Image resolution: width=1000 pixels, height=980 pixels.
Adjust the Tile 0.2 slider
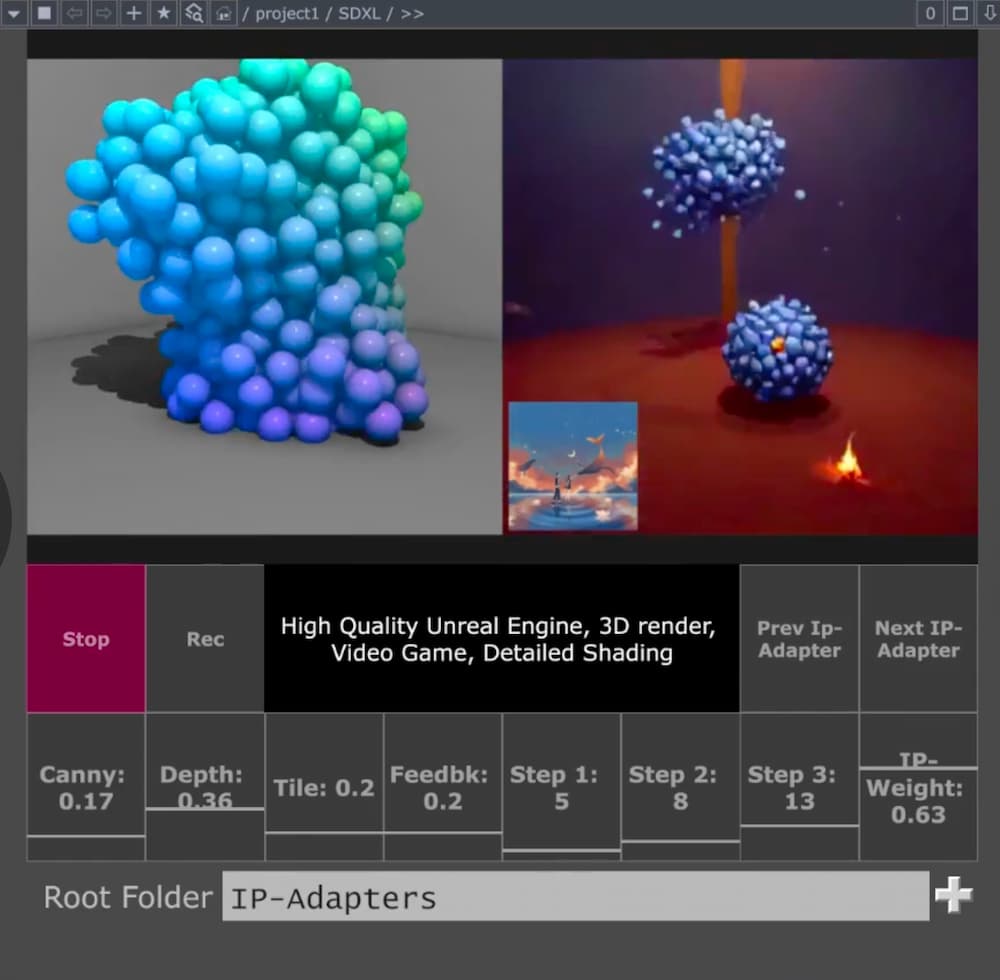(324, 787)
